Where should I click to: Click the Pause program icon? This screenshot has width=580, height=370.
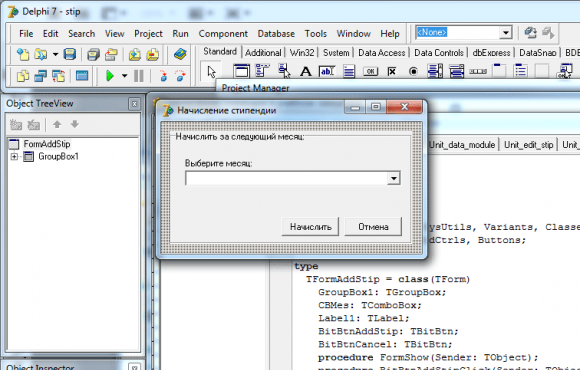point(139,76)
